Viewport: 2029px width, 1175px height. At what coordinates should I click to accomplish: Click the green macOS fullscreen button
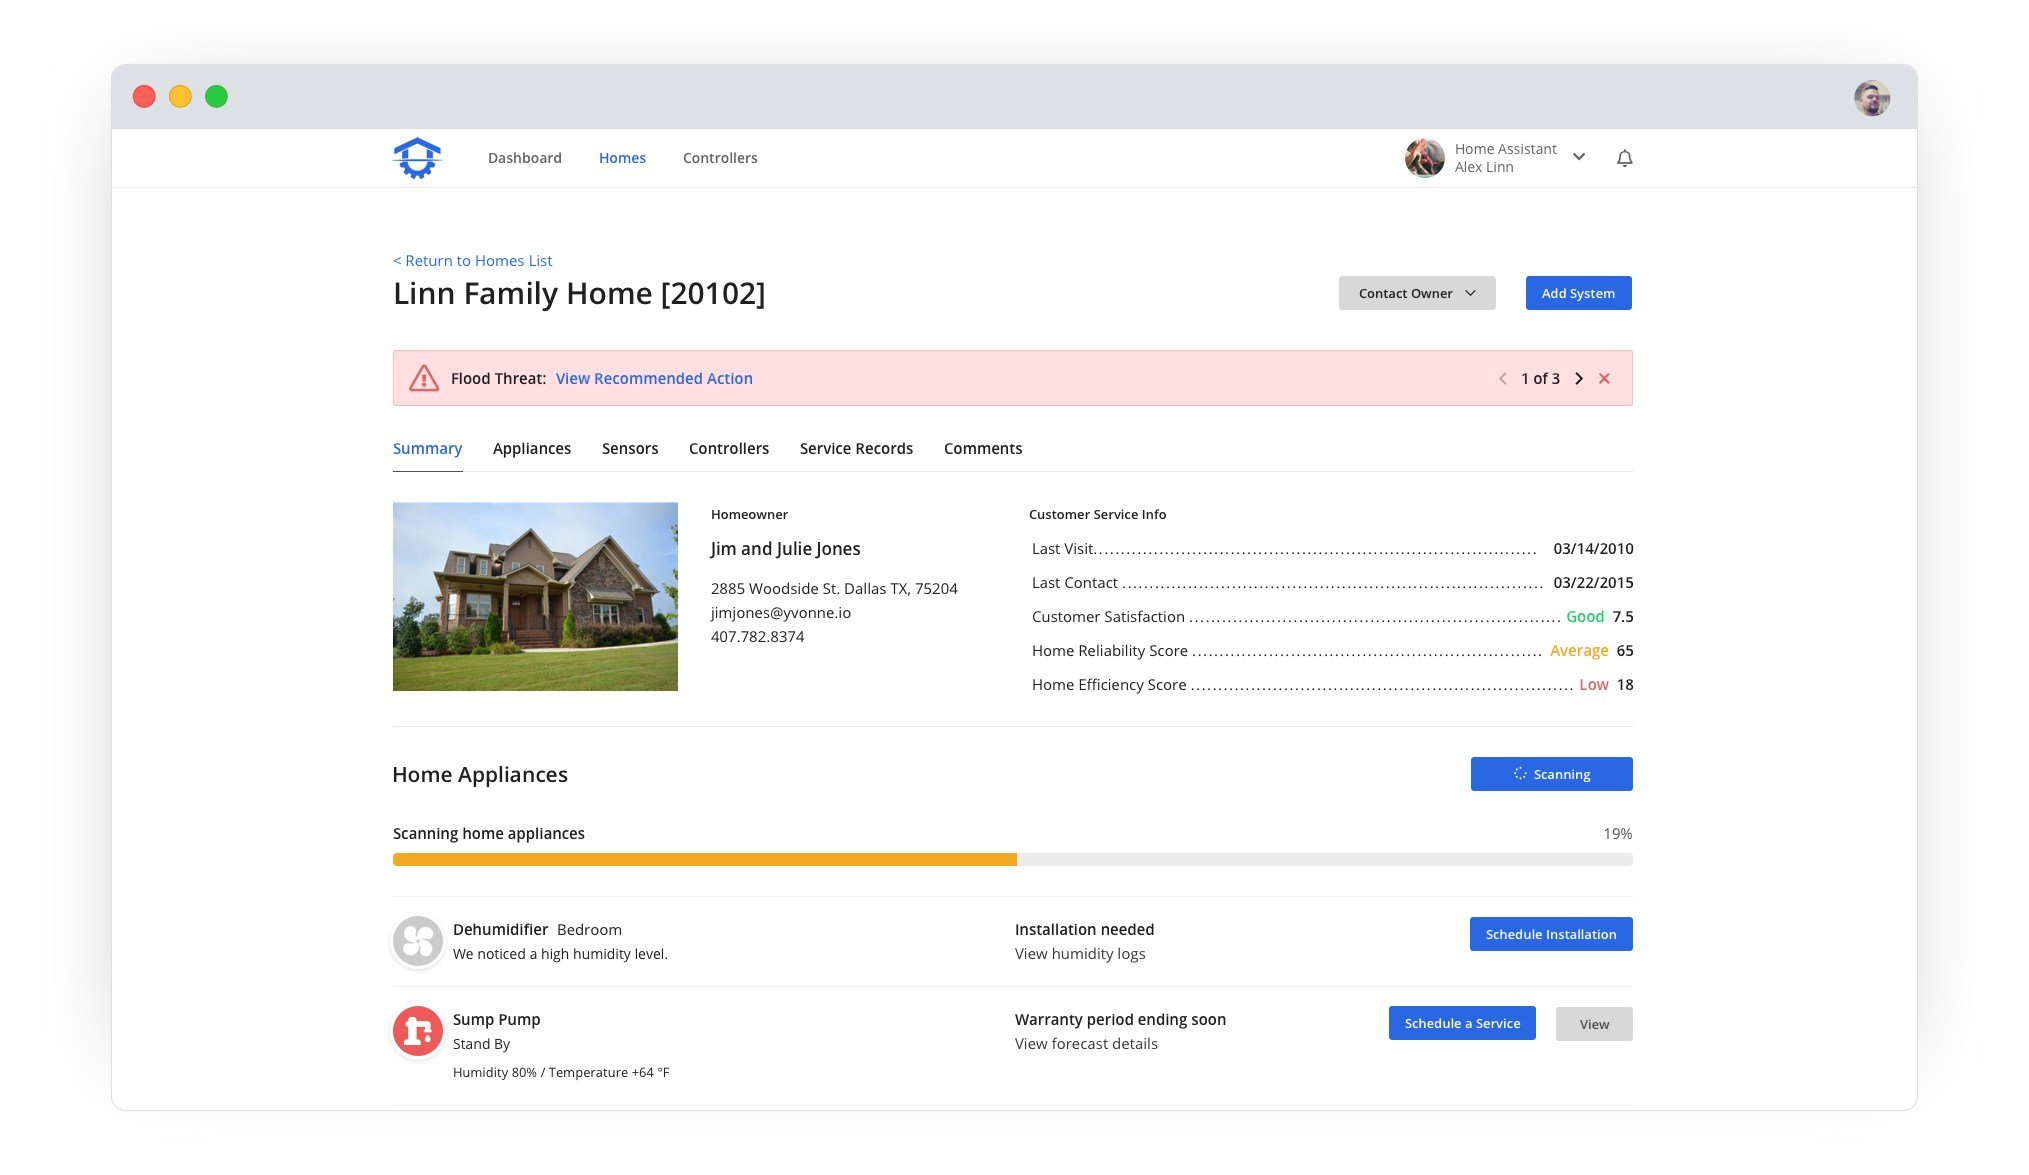point(216,96)
